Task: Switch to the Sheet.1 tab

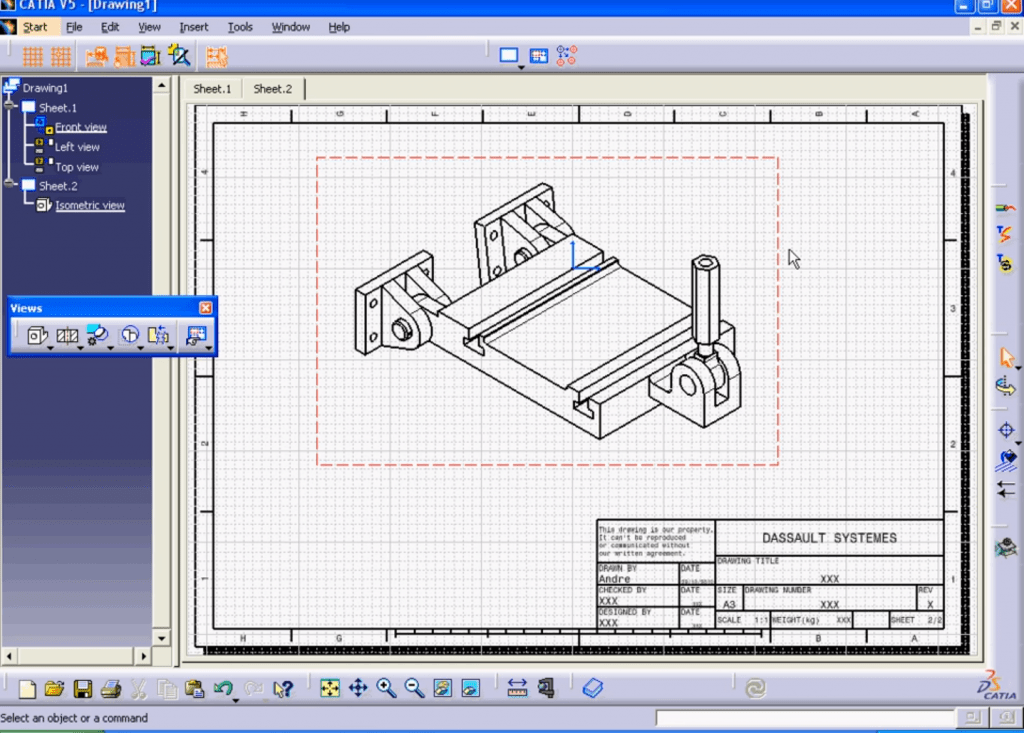Action: tap(212, 89)
